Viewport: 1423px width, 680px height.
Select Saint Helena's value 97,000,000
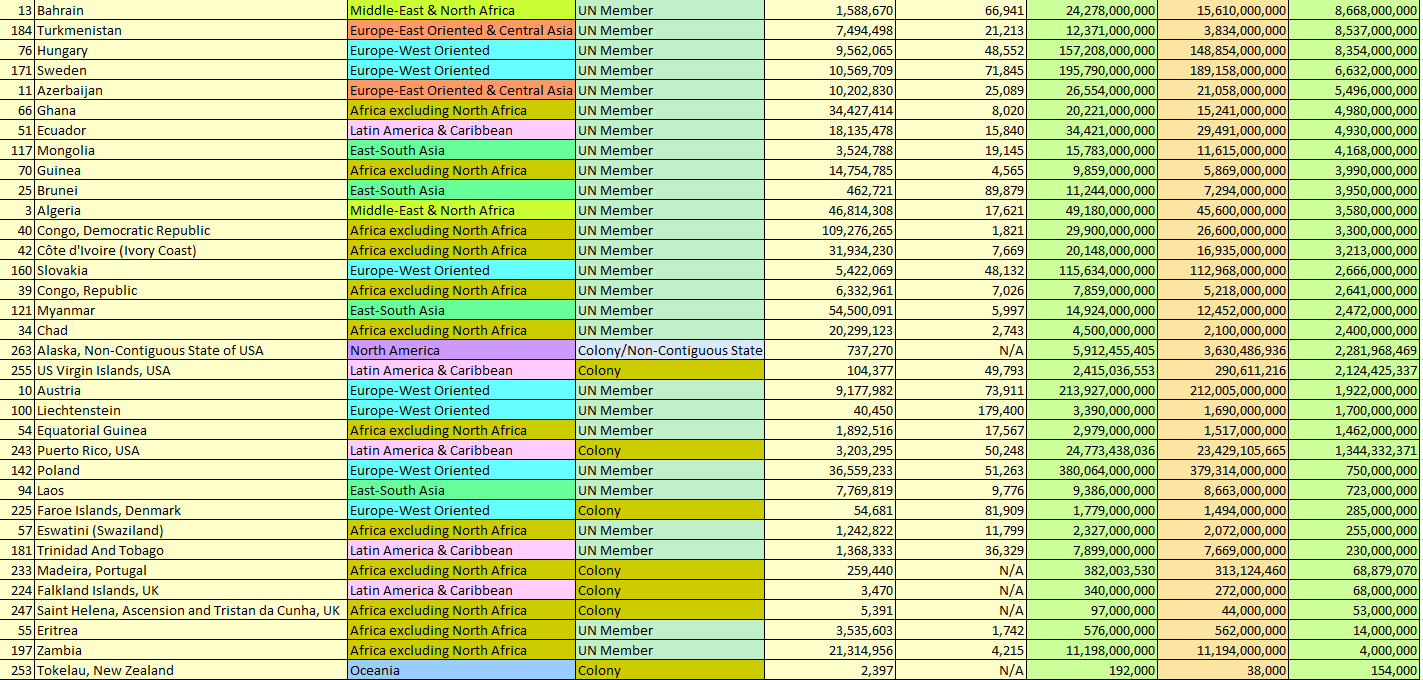point(1092,610)
